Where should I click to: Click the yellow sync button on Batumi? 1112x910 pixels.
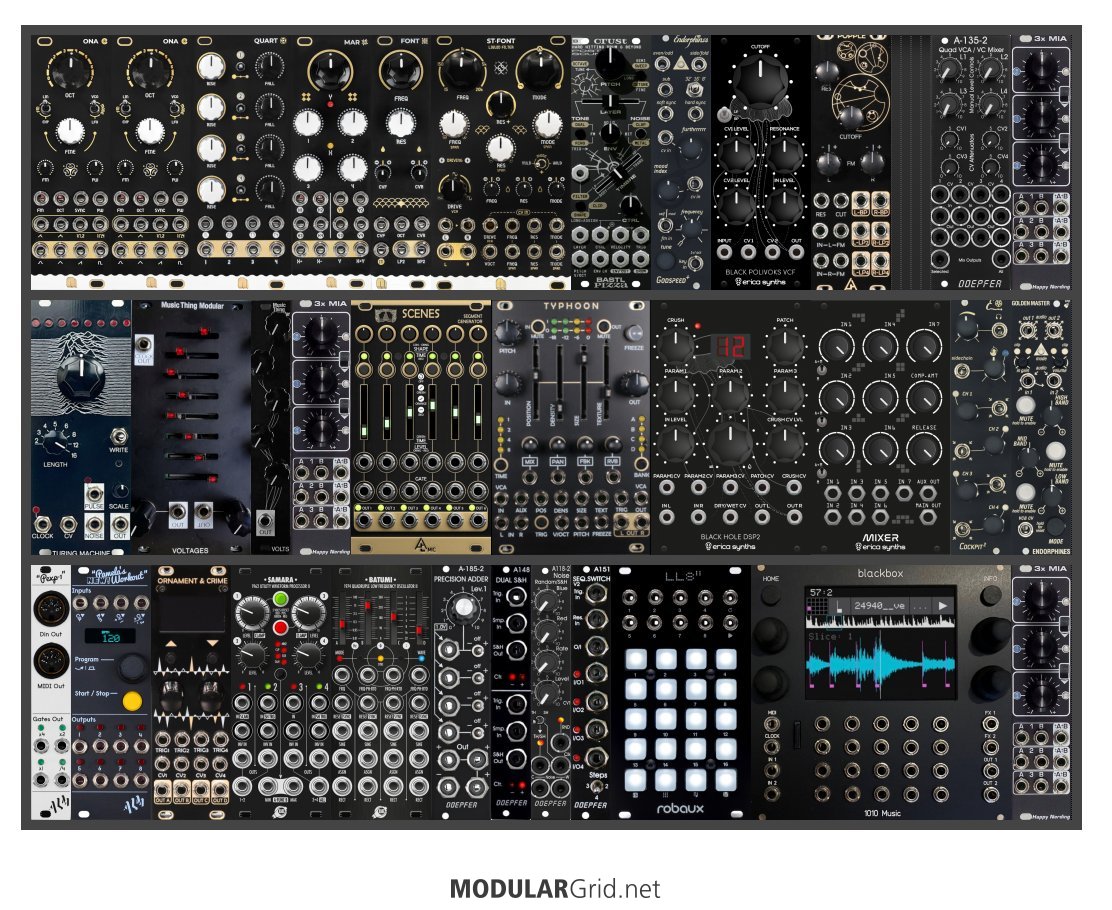coord(381,658)
